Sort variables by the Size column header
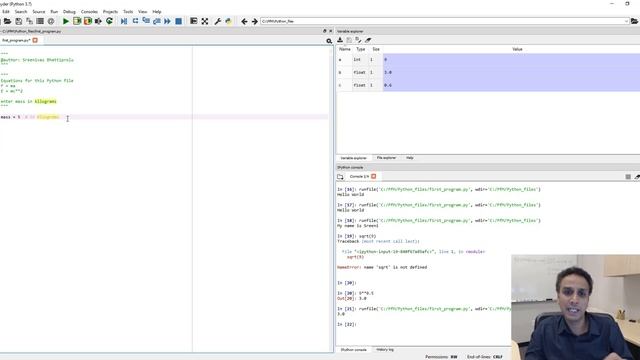640x360 pixels. (376, 49)
